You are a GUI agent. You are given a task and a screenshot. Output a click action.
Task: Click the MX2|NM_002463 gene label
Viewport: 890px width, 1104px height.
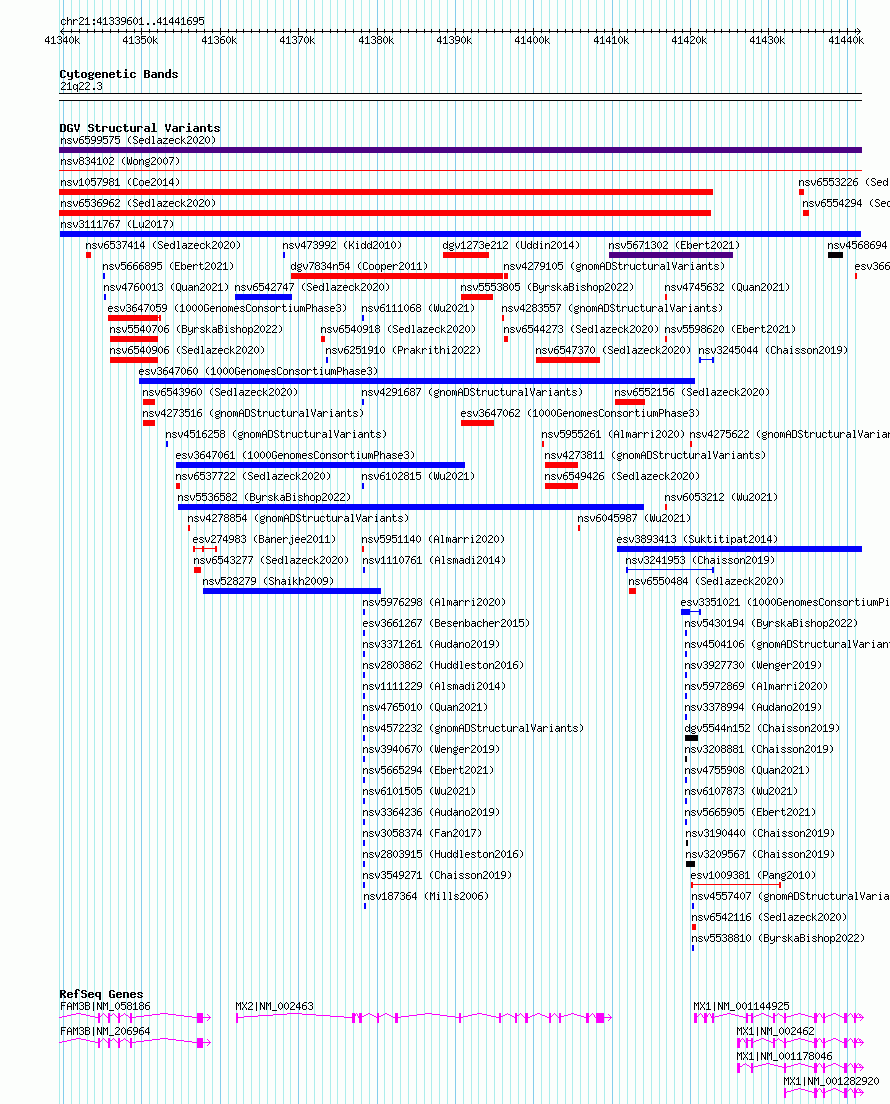(x=275, y=1007)
